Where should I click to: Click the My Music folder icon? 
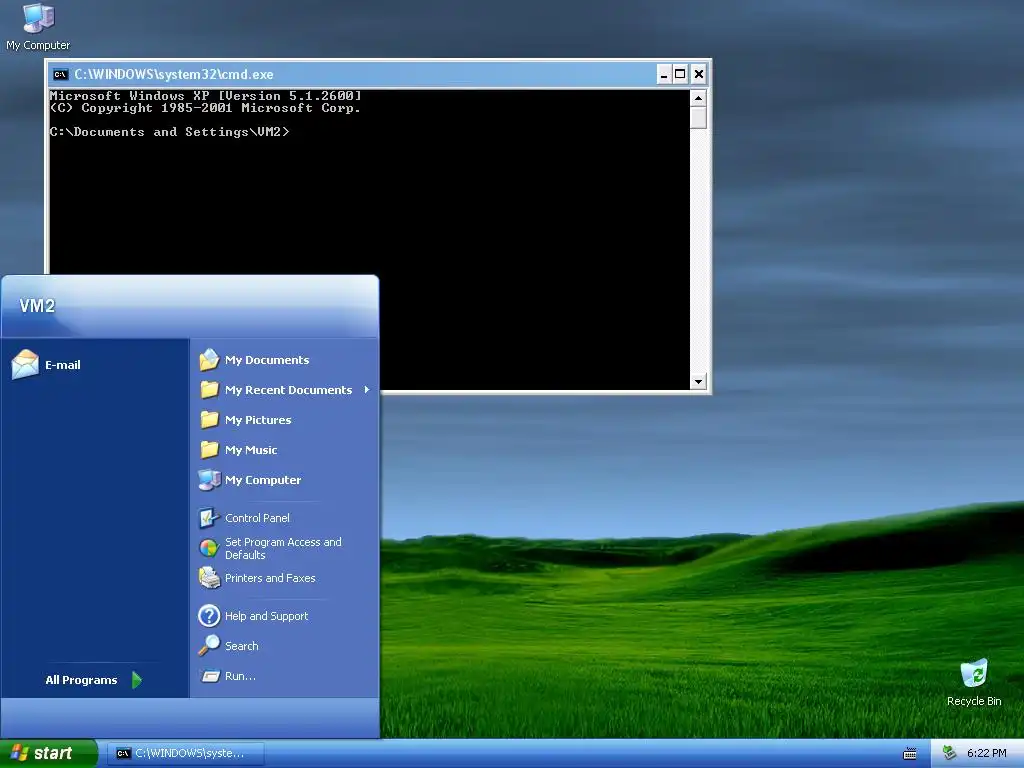coord(209,450)
